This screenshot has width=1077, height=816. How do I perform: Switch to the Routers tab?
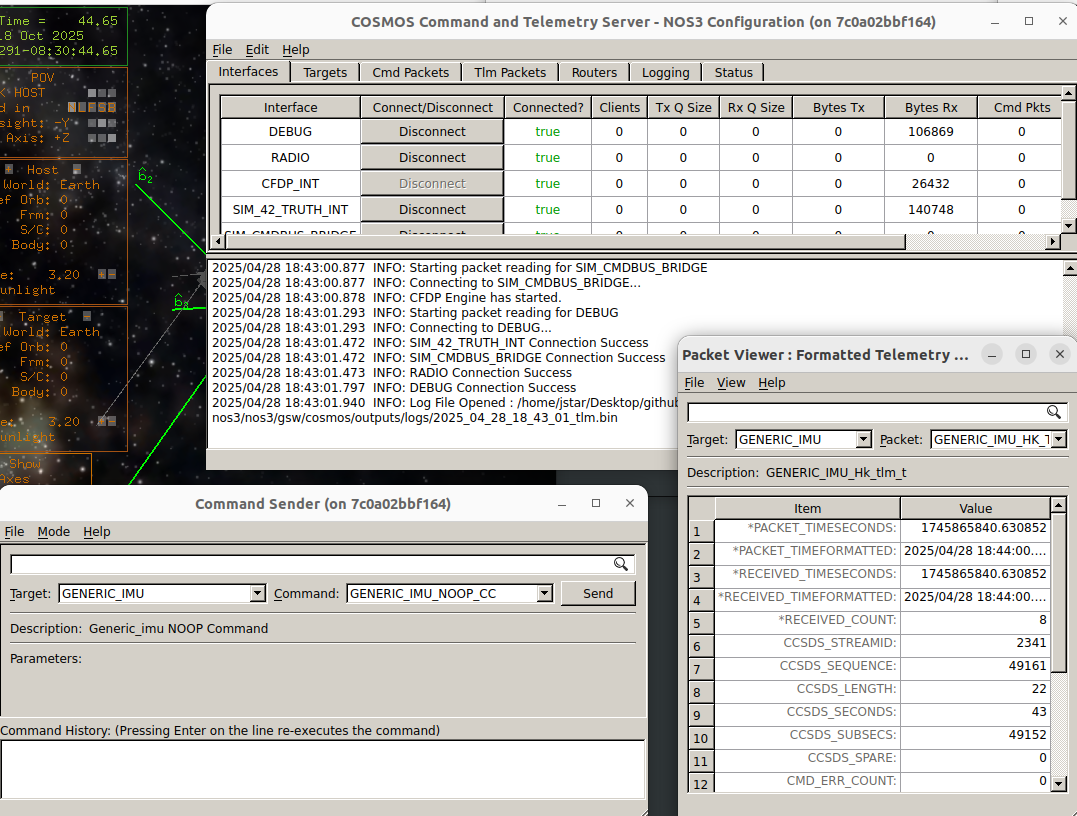[594, 72]
